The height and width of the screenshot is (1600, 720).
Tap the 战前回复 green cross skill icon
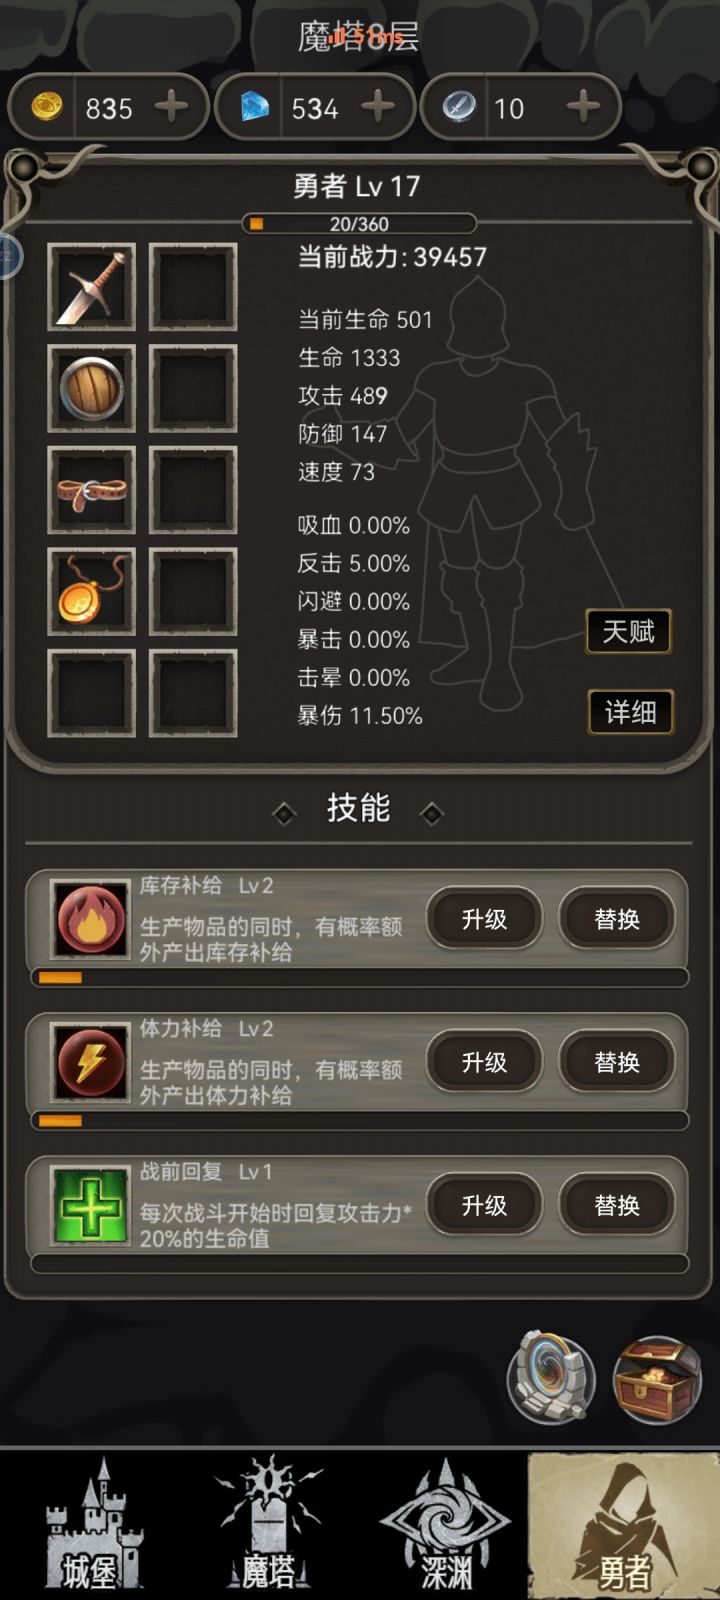(x=91, y=1206)
